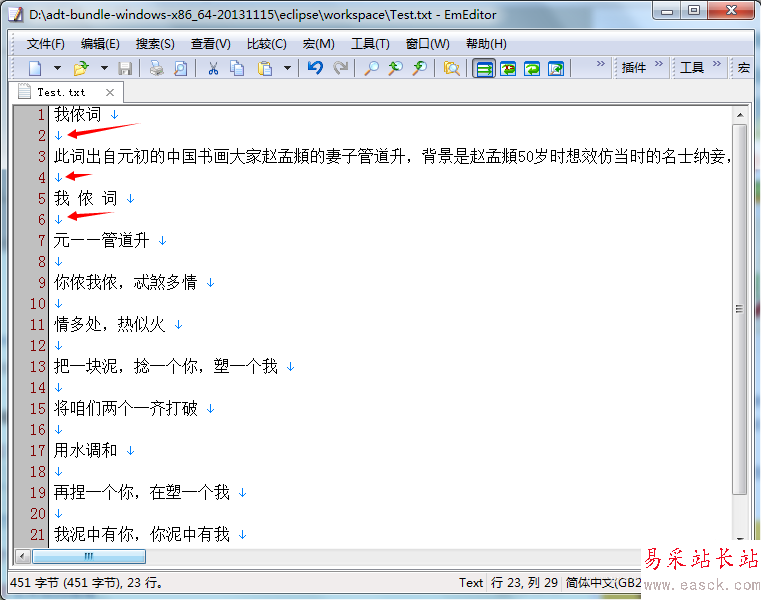Click the text 我侬词 on line 1

pos(77,115)
